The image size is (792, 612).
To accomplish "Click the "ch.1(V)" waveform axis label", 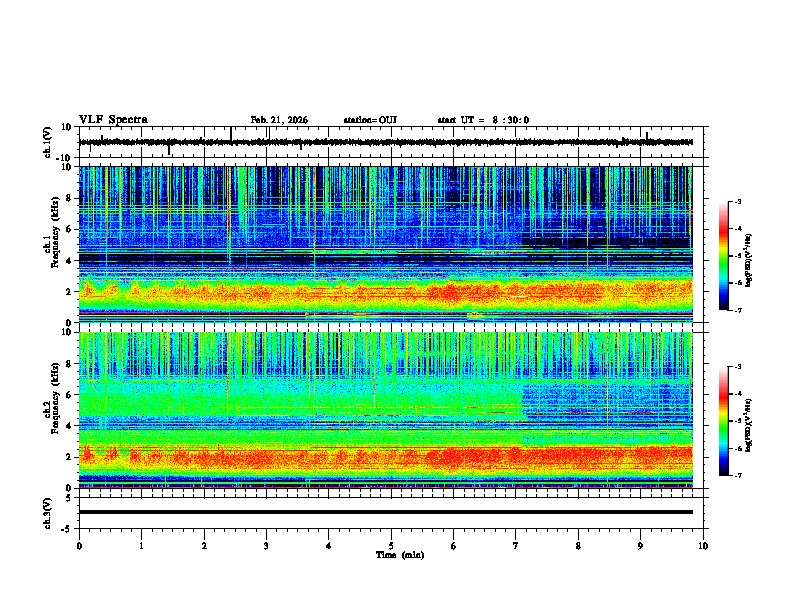I will pos(48,142).
